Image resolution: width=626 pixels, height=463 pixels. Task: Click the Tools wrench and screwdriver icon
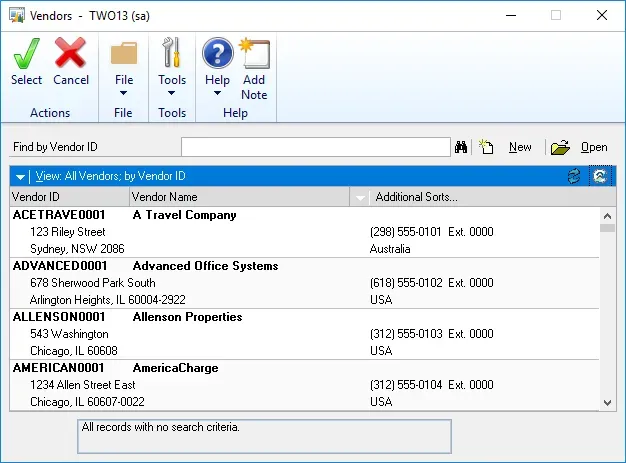click(172, 53)
